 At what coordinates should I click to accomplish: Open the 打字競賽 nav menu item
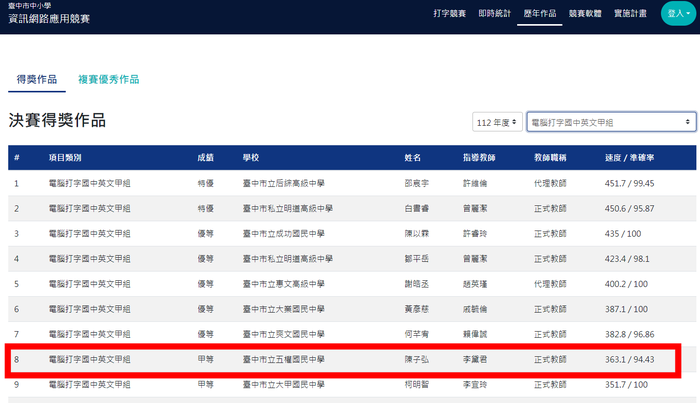point(450,13)
